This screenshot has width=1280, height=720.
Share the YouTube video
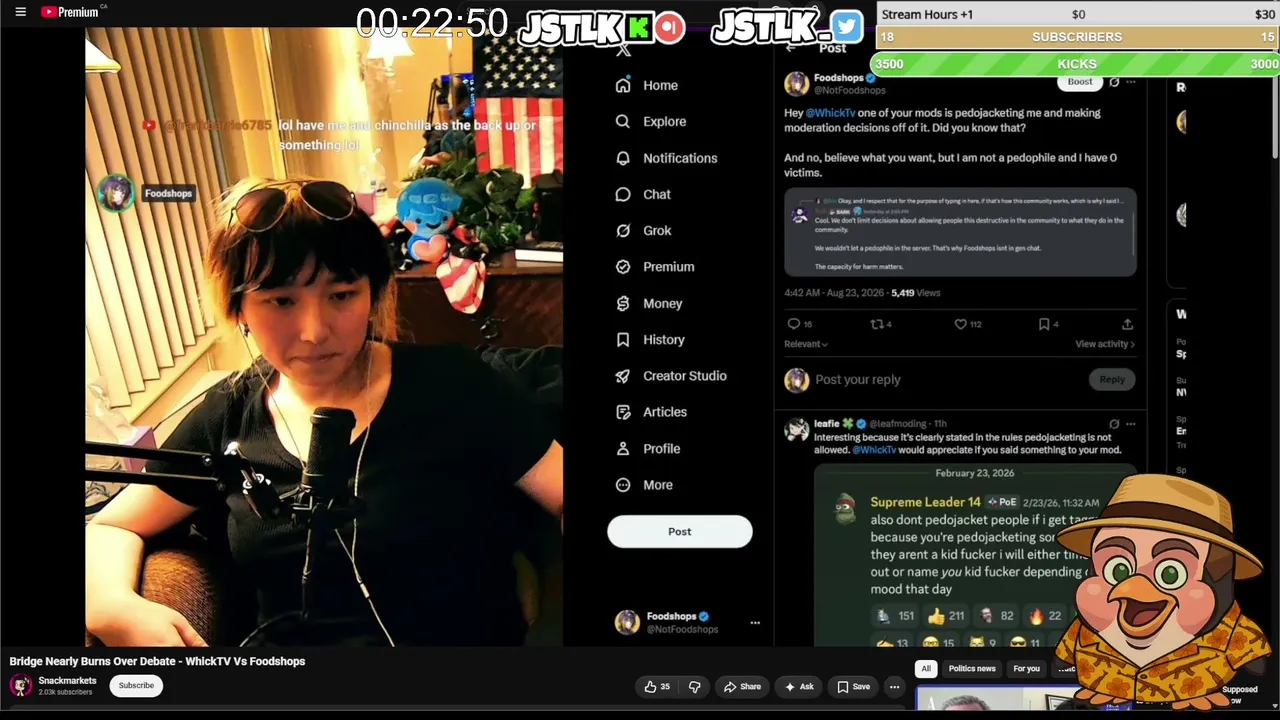(742, 687)
